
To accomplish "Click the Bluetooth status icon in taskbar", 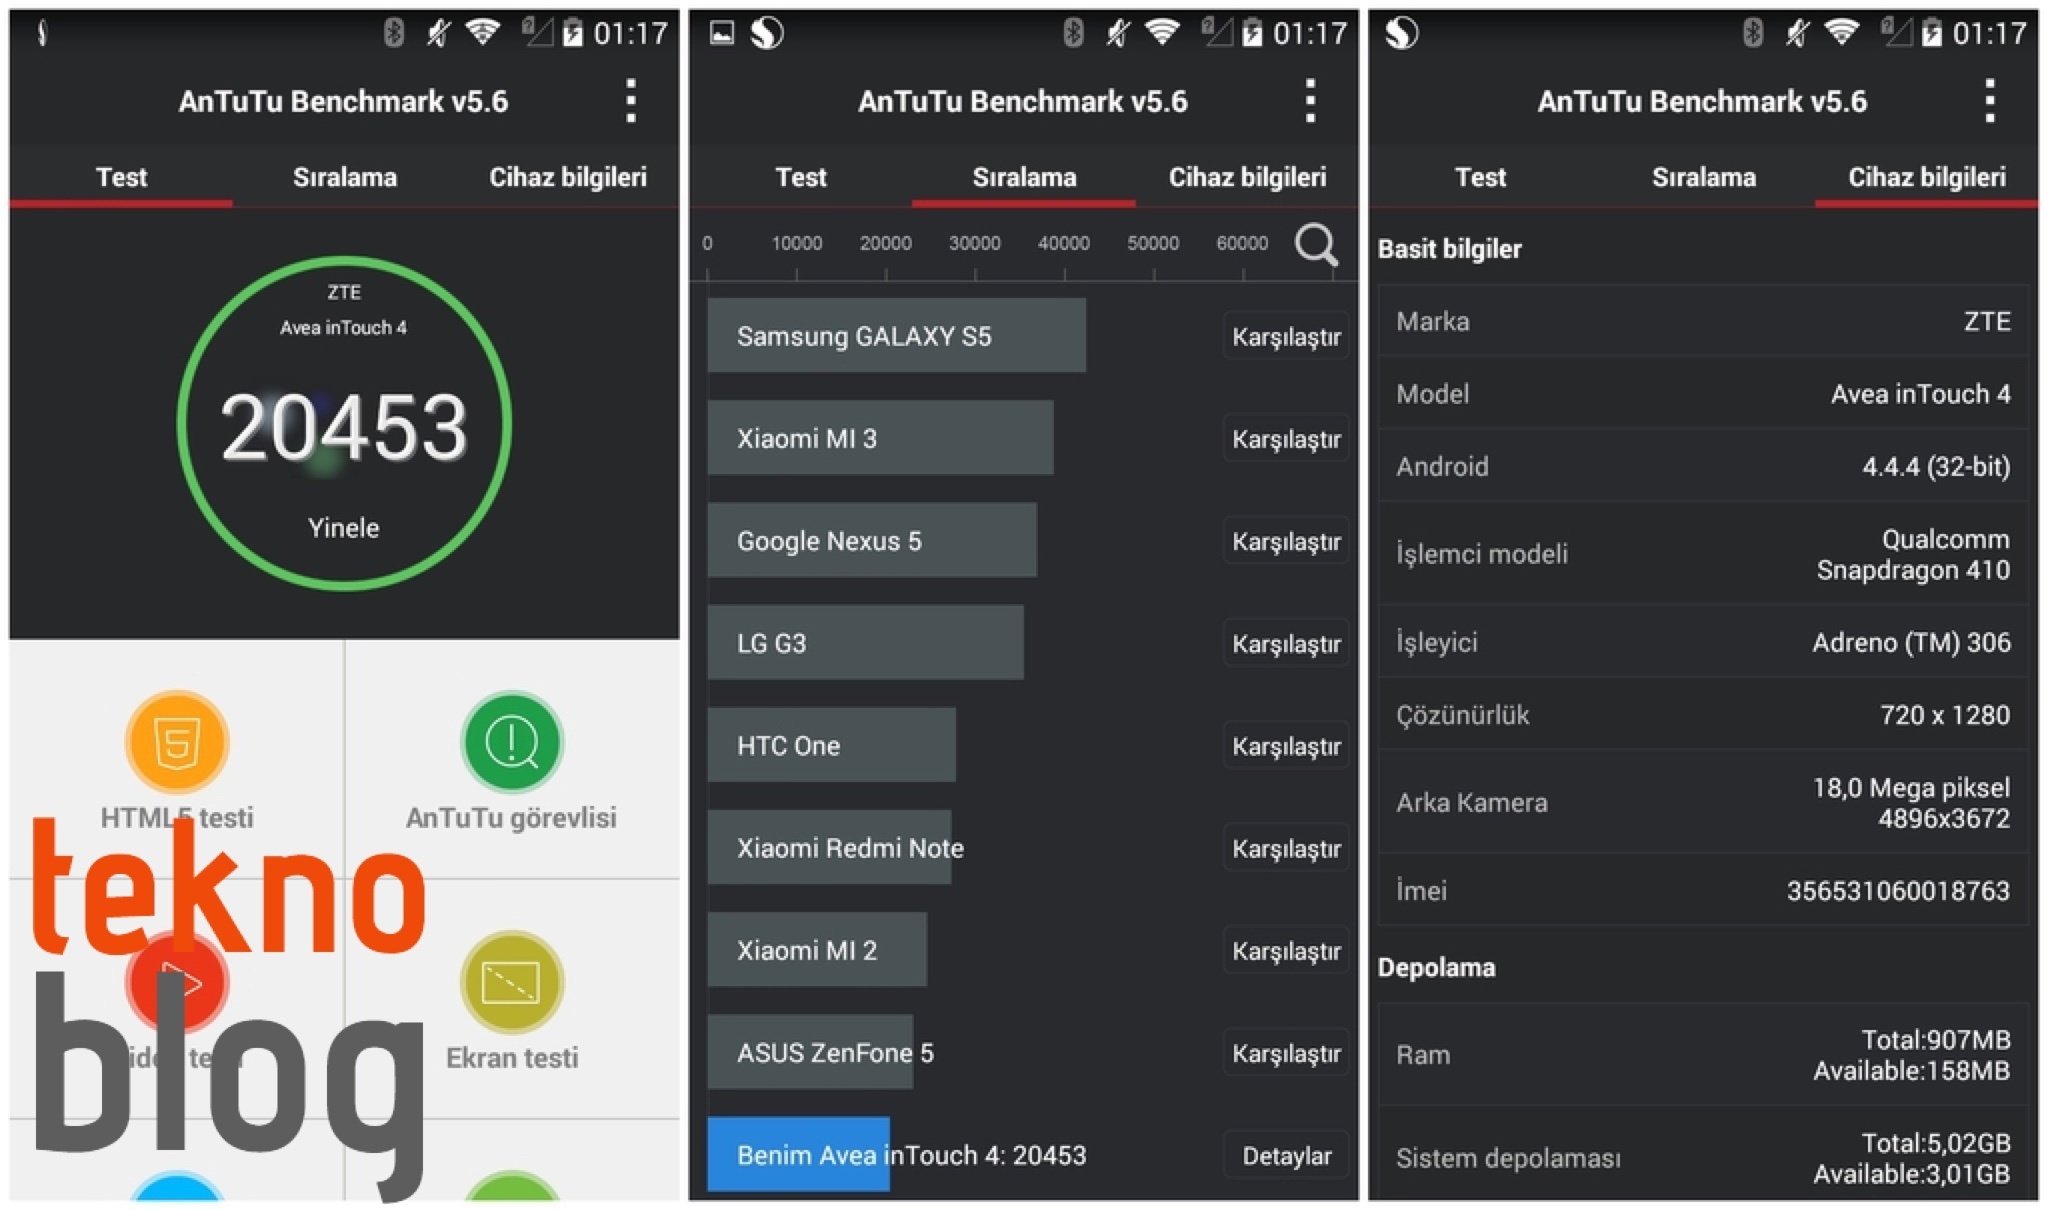I will 333,22.
